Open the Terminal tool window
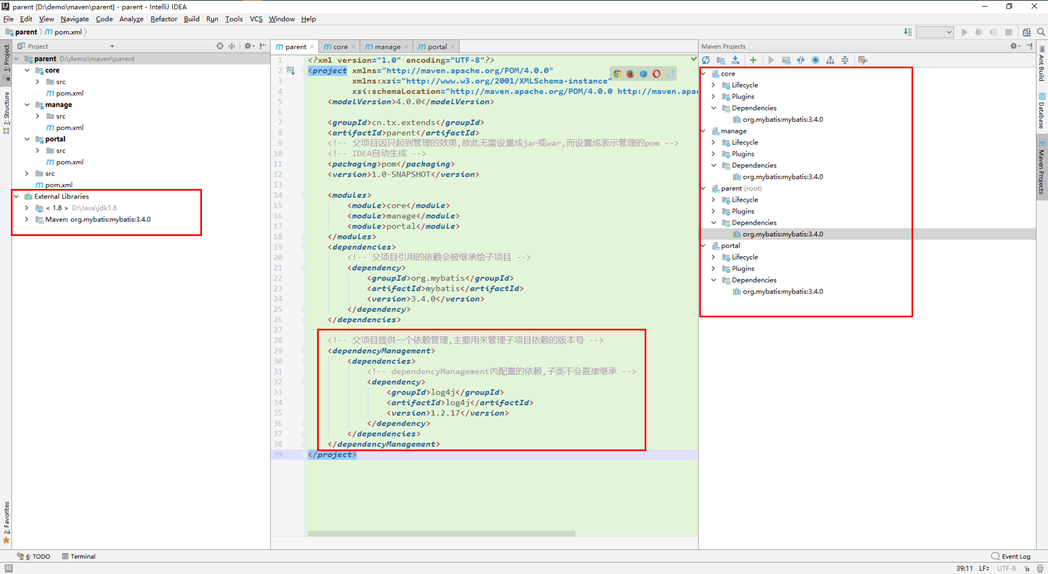Image resolution: width=1048 pixels, height=574 pixels. point(79,556)
